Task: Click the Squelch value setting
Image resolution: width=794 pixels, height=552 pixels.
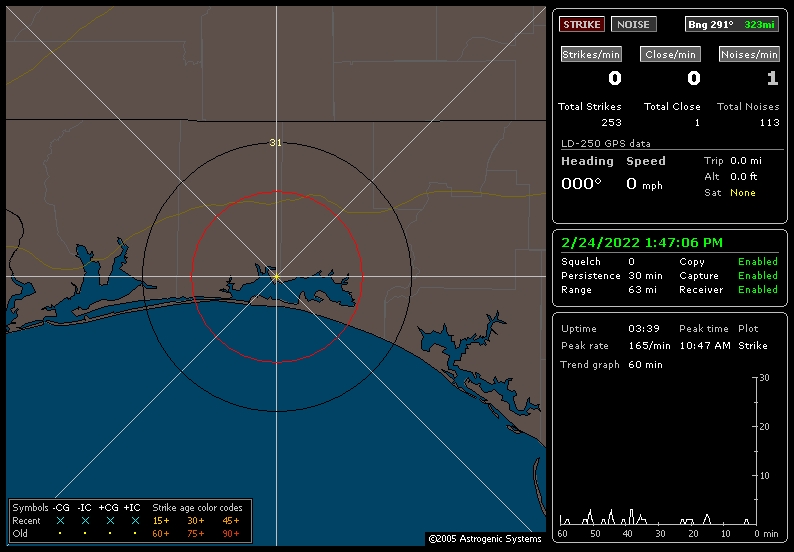Action: pos(631,262)
